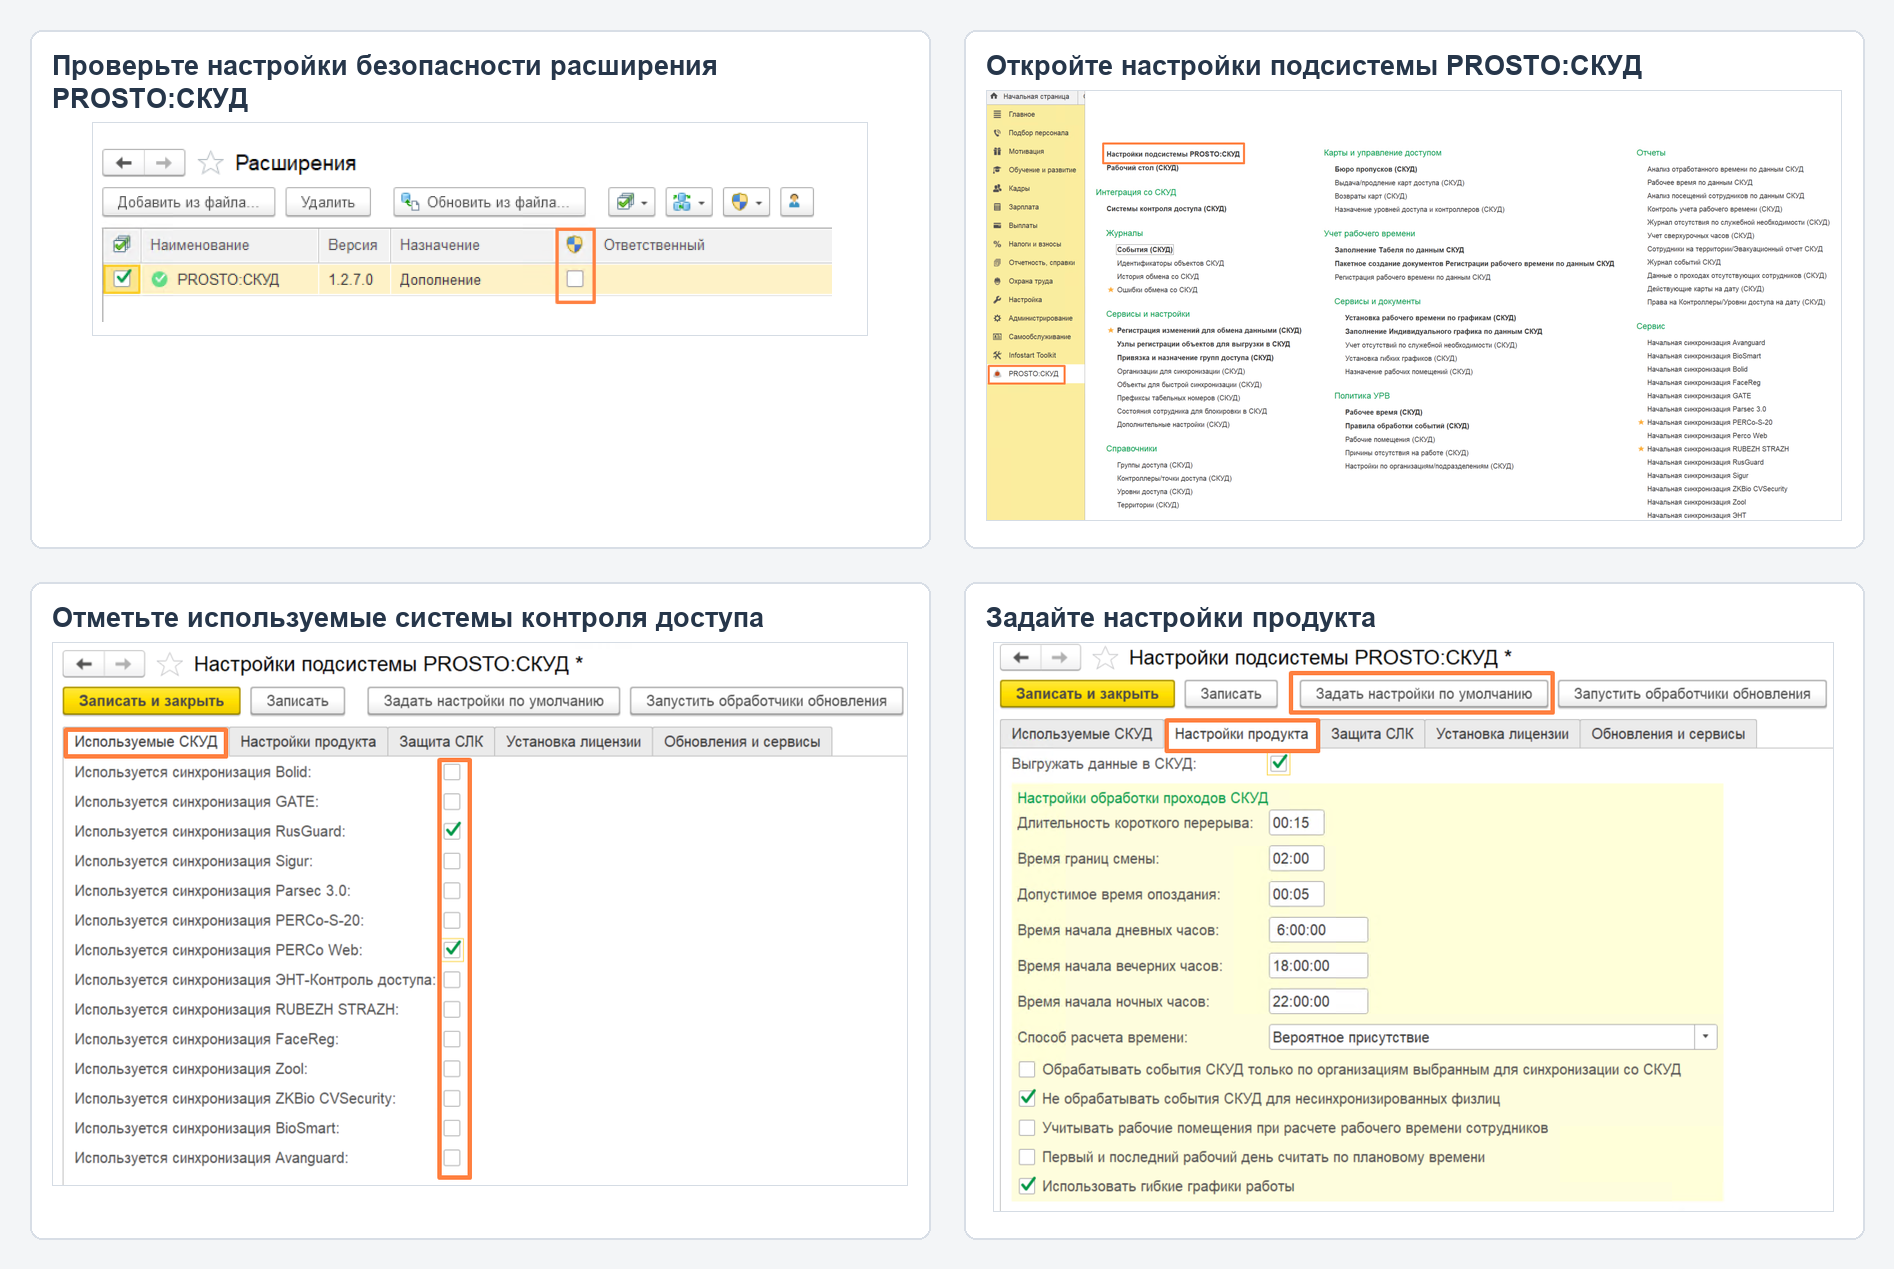
Task: Switch to 'Защита СЛК' tab under 'Отметьте используемые системы'
Action: point(441,742)
